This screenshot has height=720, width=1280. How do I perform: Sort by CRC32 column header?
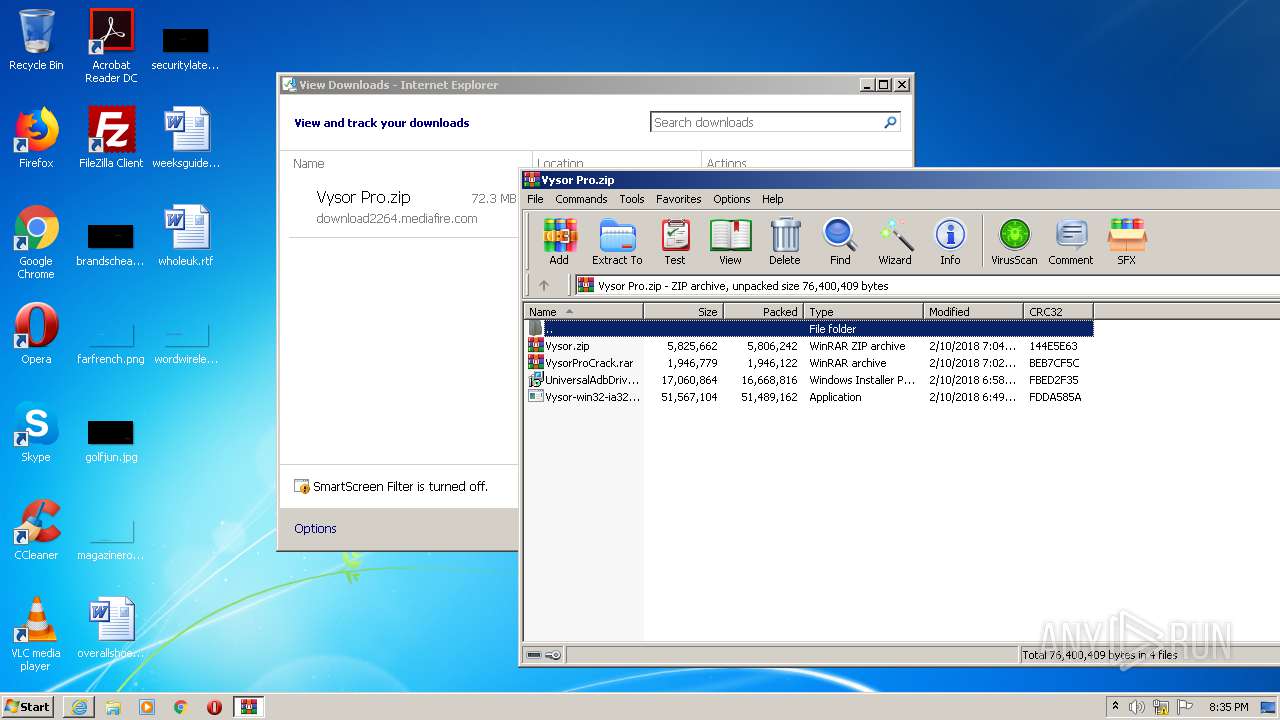point(1058,312)
